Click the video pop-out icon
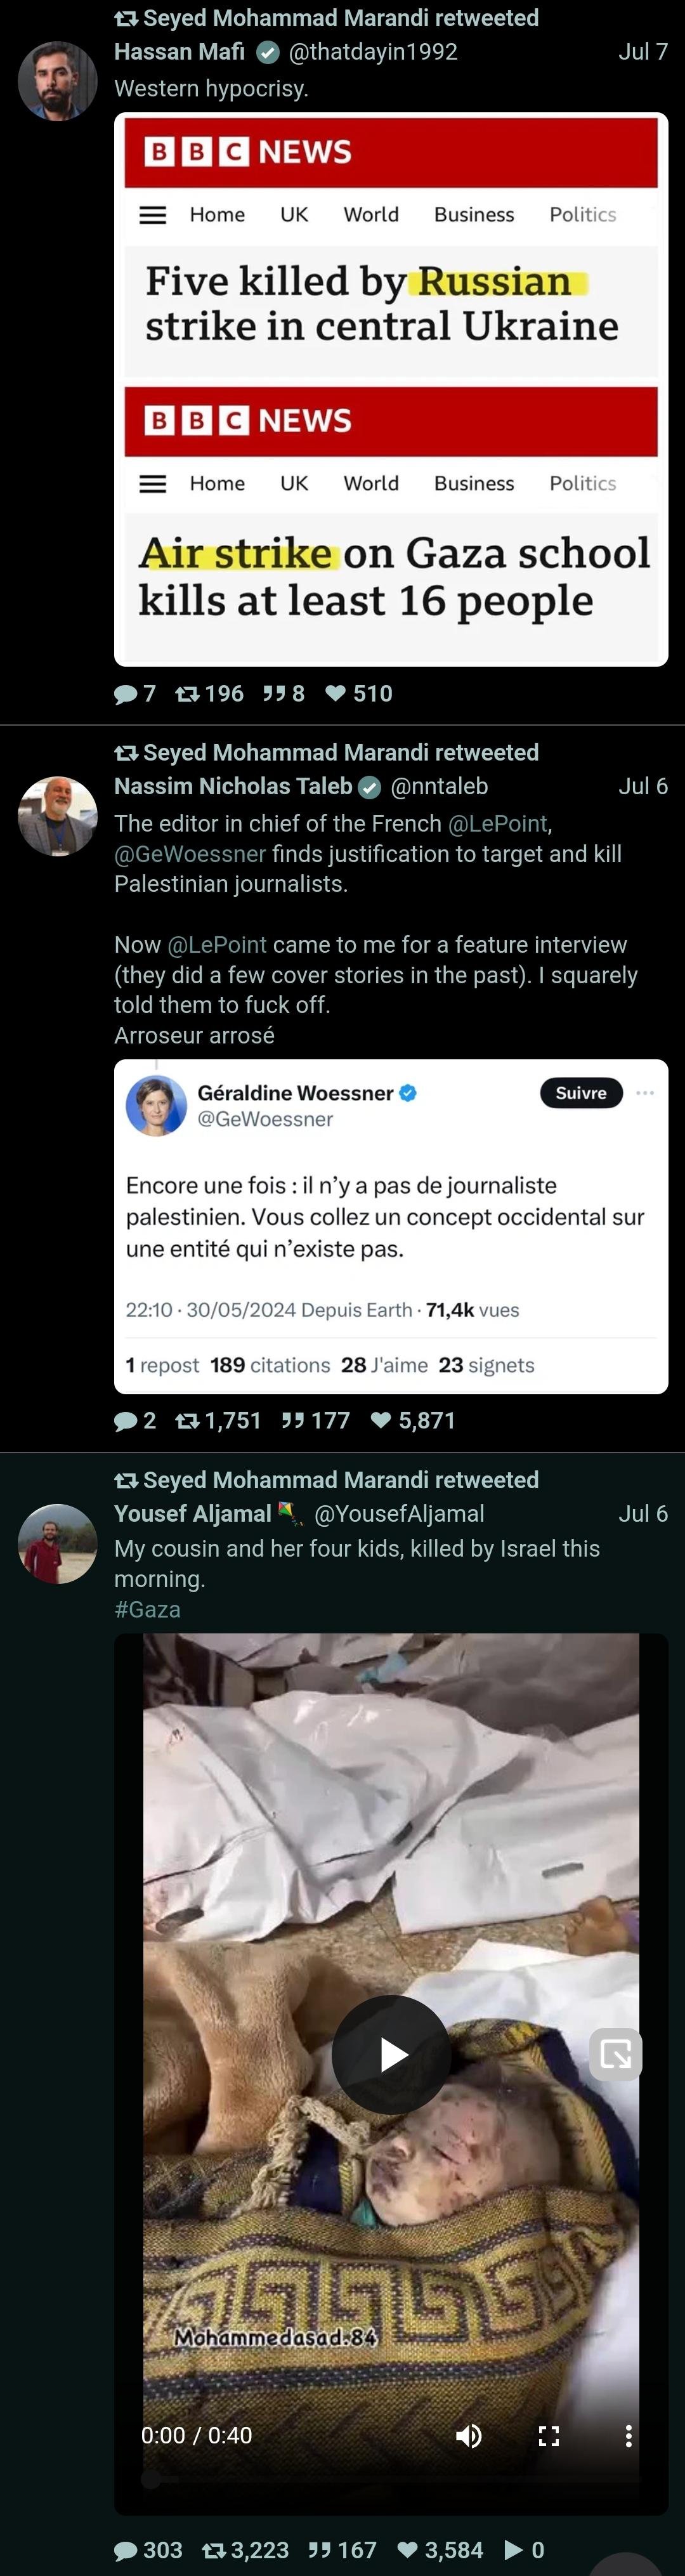This screenshot has height=2576, width=685. 616,2055
